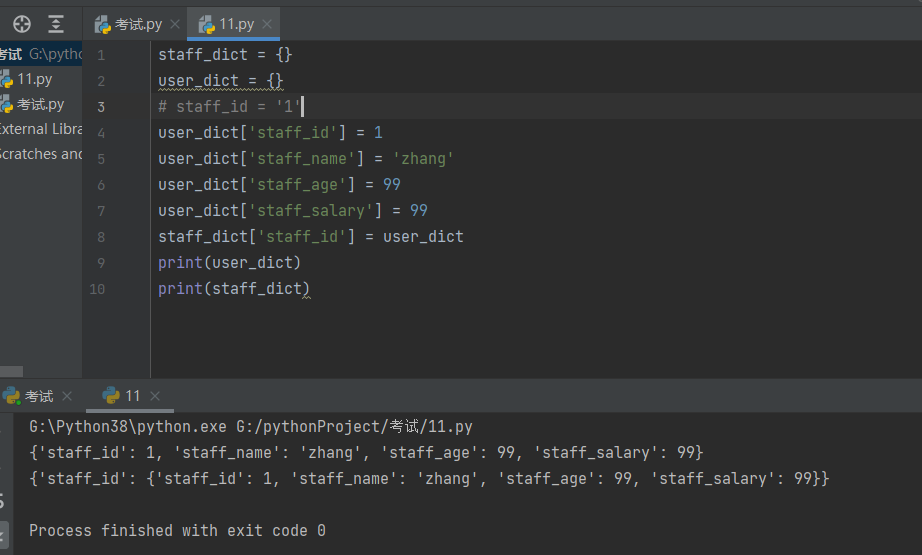922x555 pixels.
Task: Click line number 1 in the gutter
Action: (x=101, y=55)
